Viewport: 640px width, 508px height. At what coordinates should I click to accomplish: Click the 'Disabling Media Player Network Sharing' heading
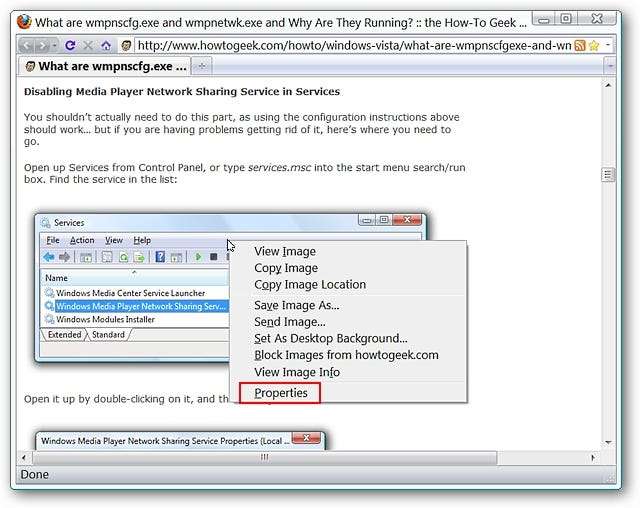[x=182, y=91]
